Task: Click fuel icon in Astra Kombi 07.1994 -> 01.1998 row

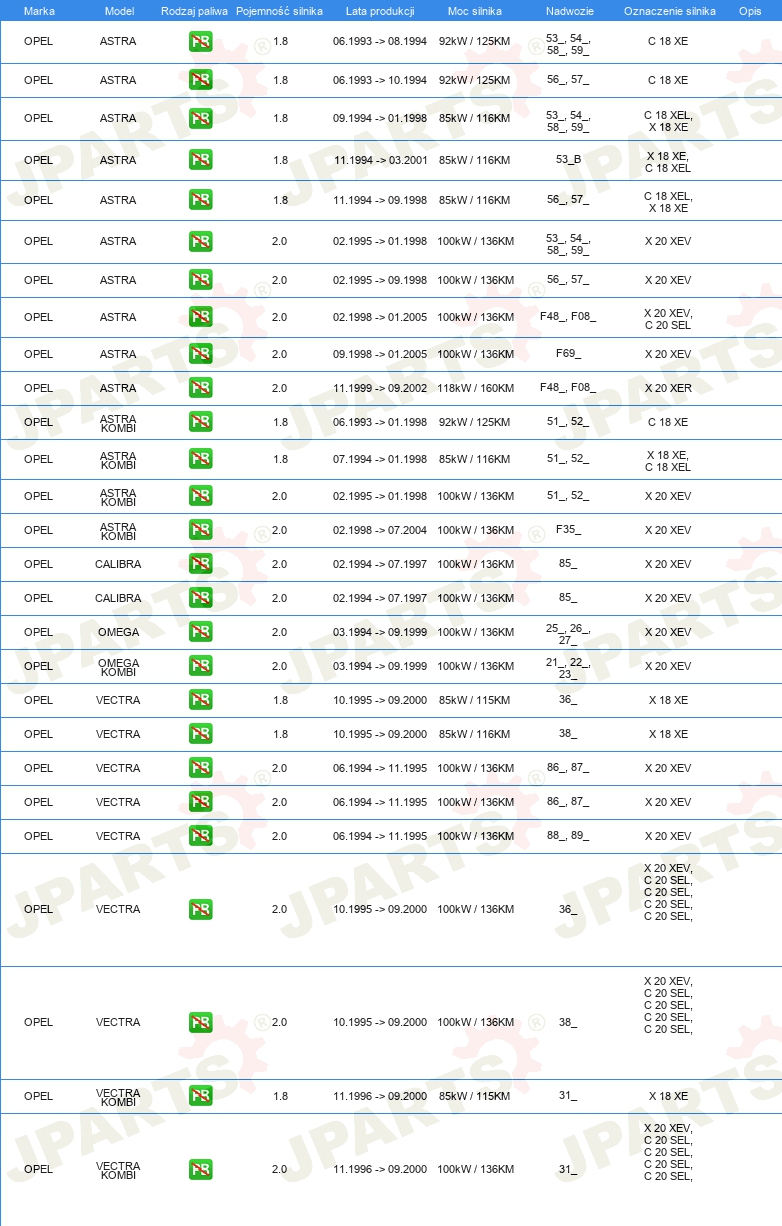Action: point(200,459)
